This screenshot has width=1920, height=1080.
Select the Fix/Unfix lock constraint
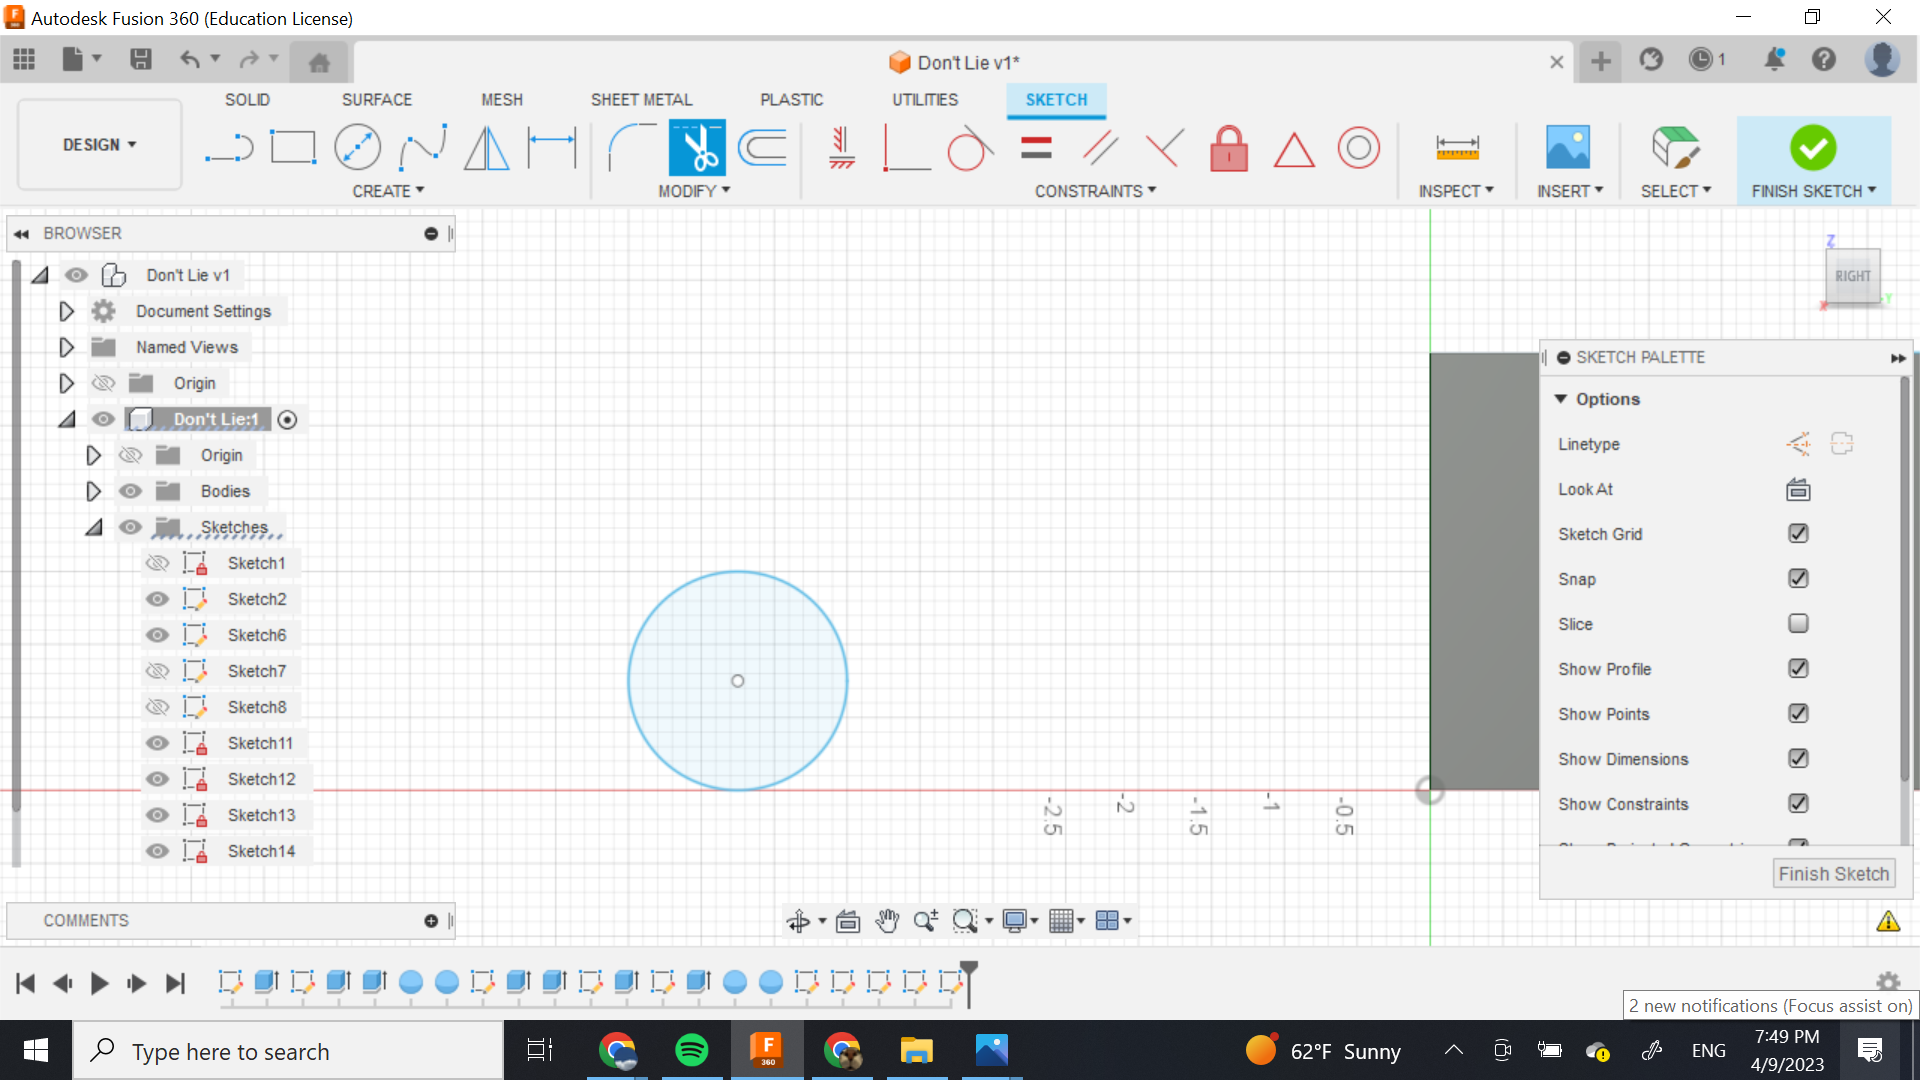coord(1228,148)
